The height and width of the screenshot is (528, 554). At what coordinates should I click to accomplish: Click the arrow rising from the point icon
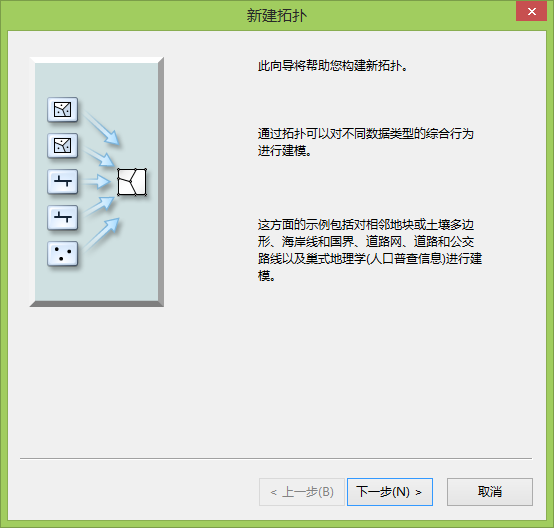pos(102,234)
